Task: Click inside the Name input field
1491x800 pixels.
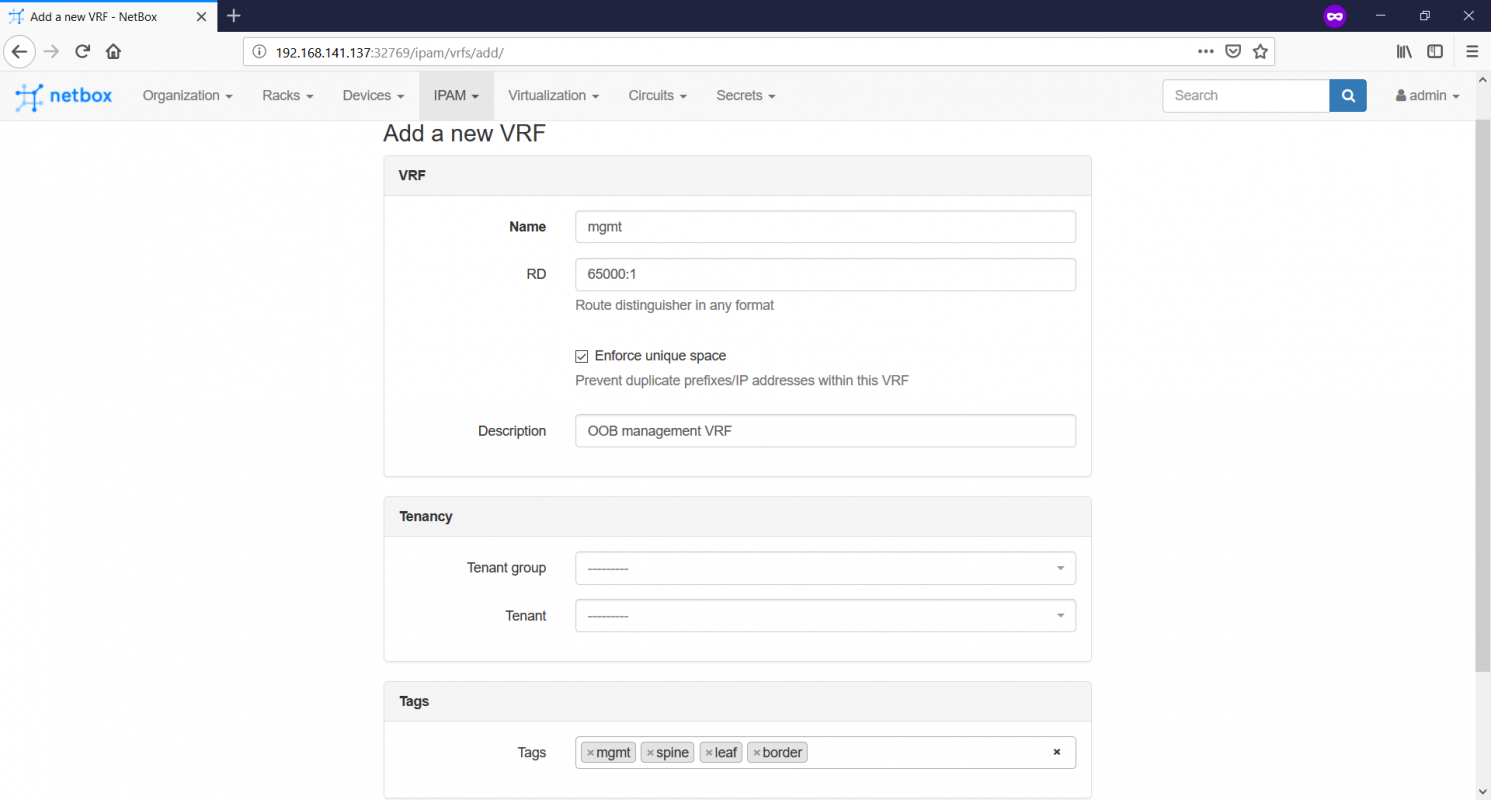Action: [x=825, y=226]
